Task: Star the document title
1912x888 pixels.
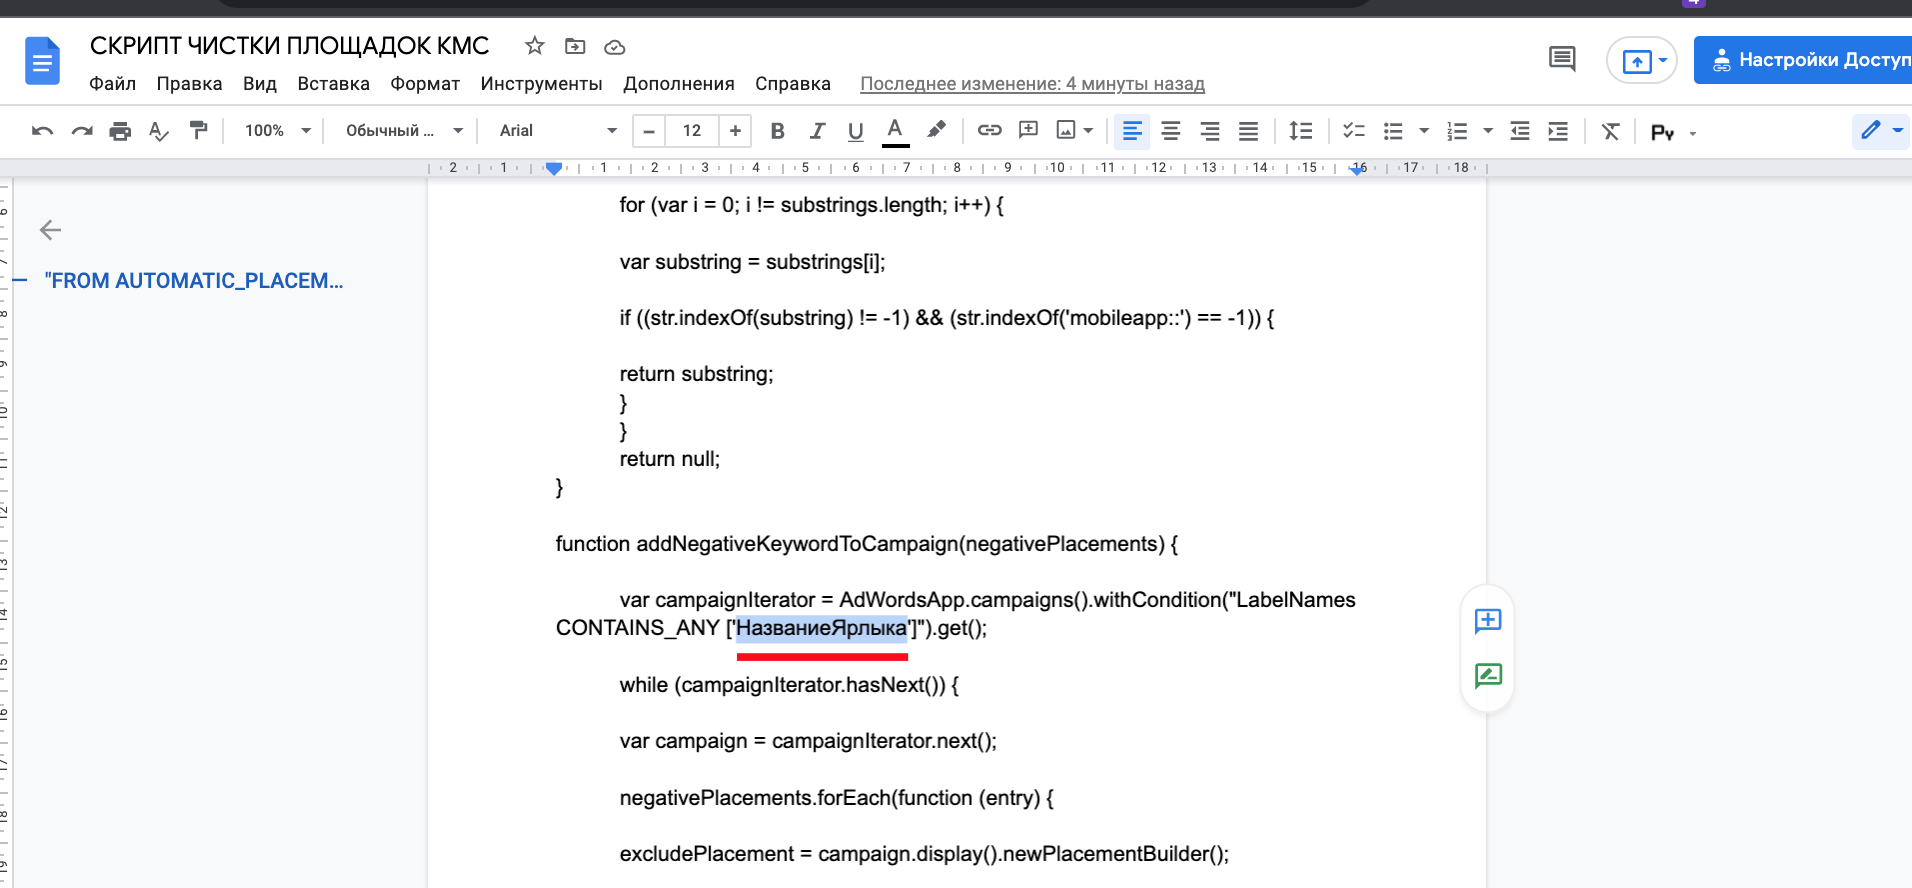Action: pyautogui.click(x=535, y=46)
